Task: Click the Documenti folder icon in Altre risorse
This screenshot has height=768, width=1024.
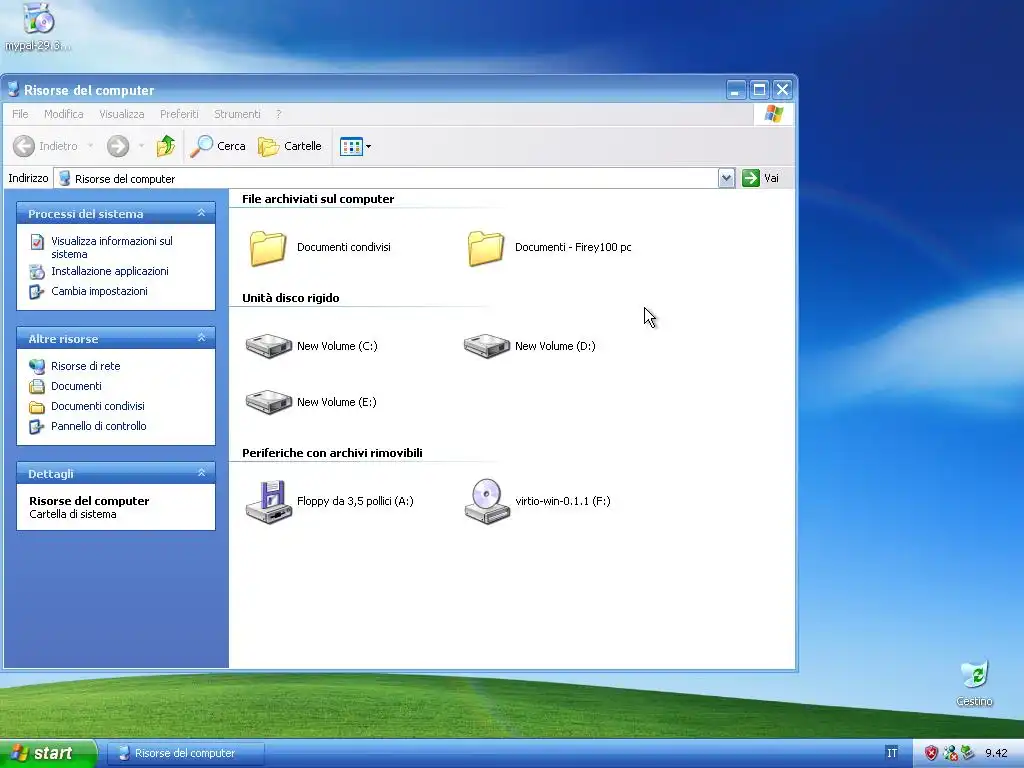Action: click(37, 387)
